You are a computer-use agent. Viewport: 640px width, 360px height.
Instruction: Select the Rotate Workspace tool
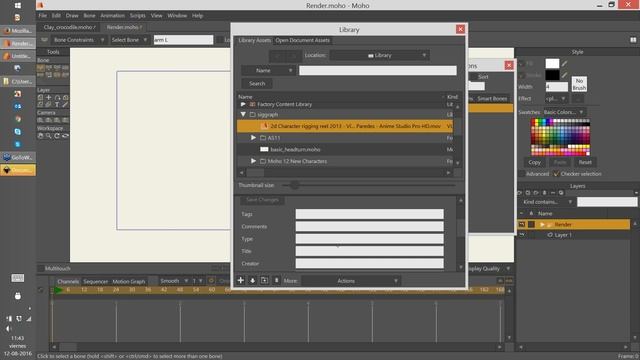(57, 136)
